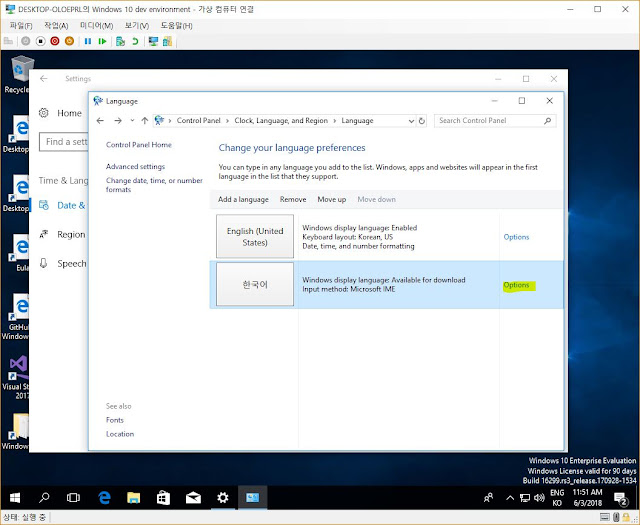Show hidden tray icons chevron
640x525 pixels.
[x=510, y=498]
